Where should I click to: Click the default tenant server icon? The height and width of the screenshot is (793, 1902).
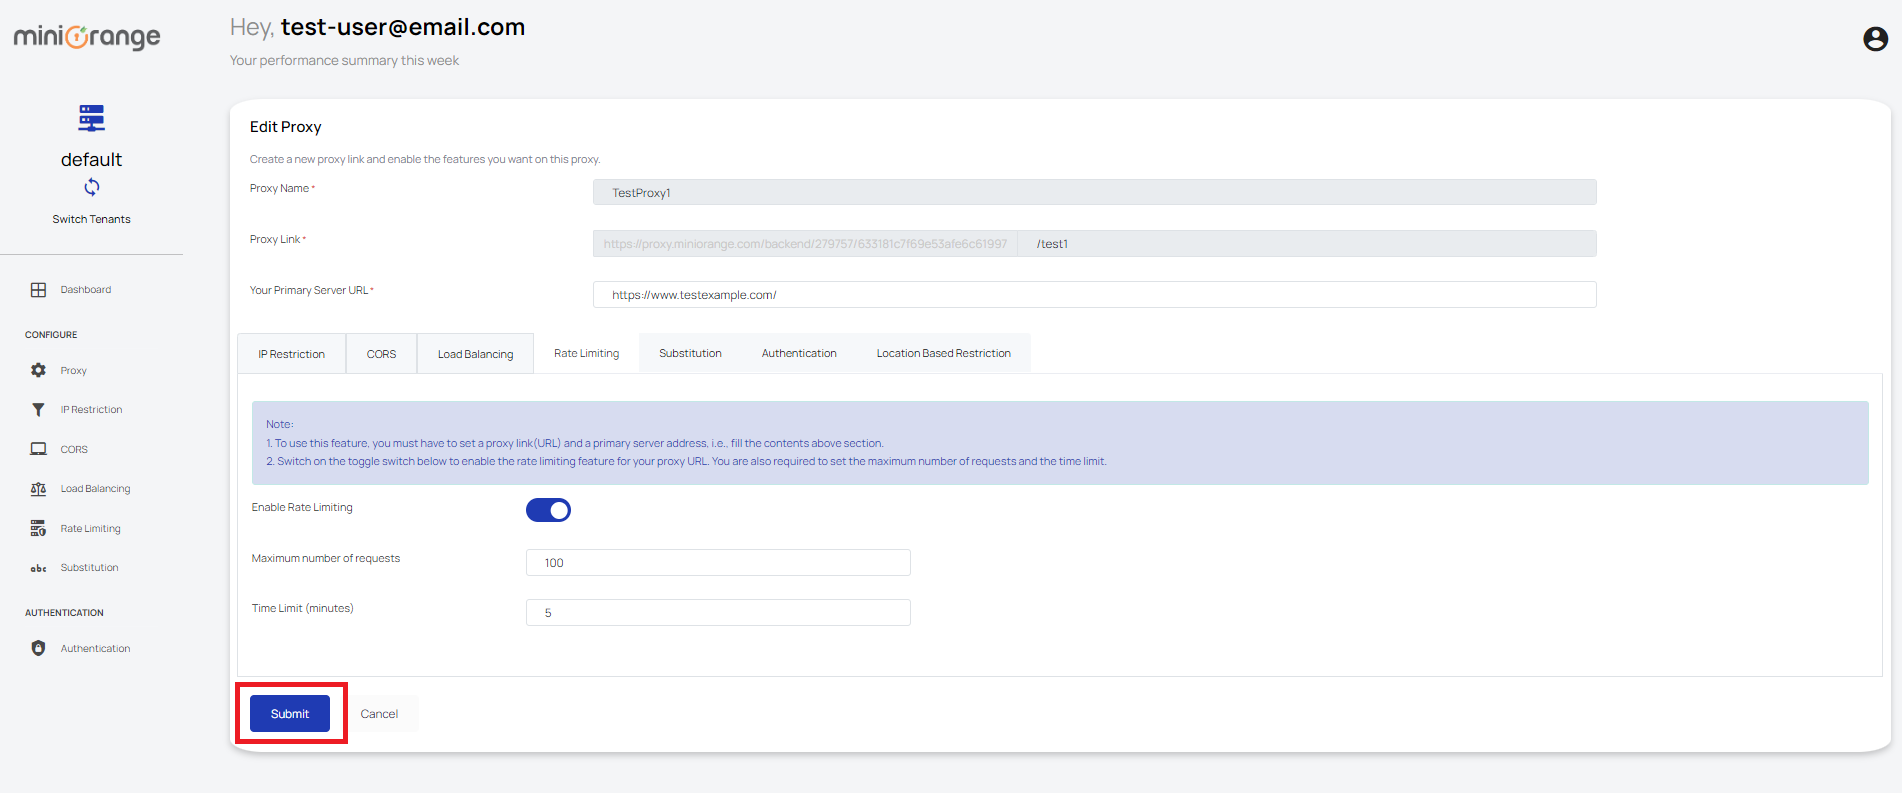[x=92, y=118]
